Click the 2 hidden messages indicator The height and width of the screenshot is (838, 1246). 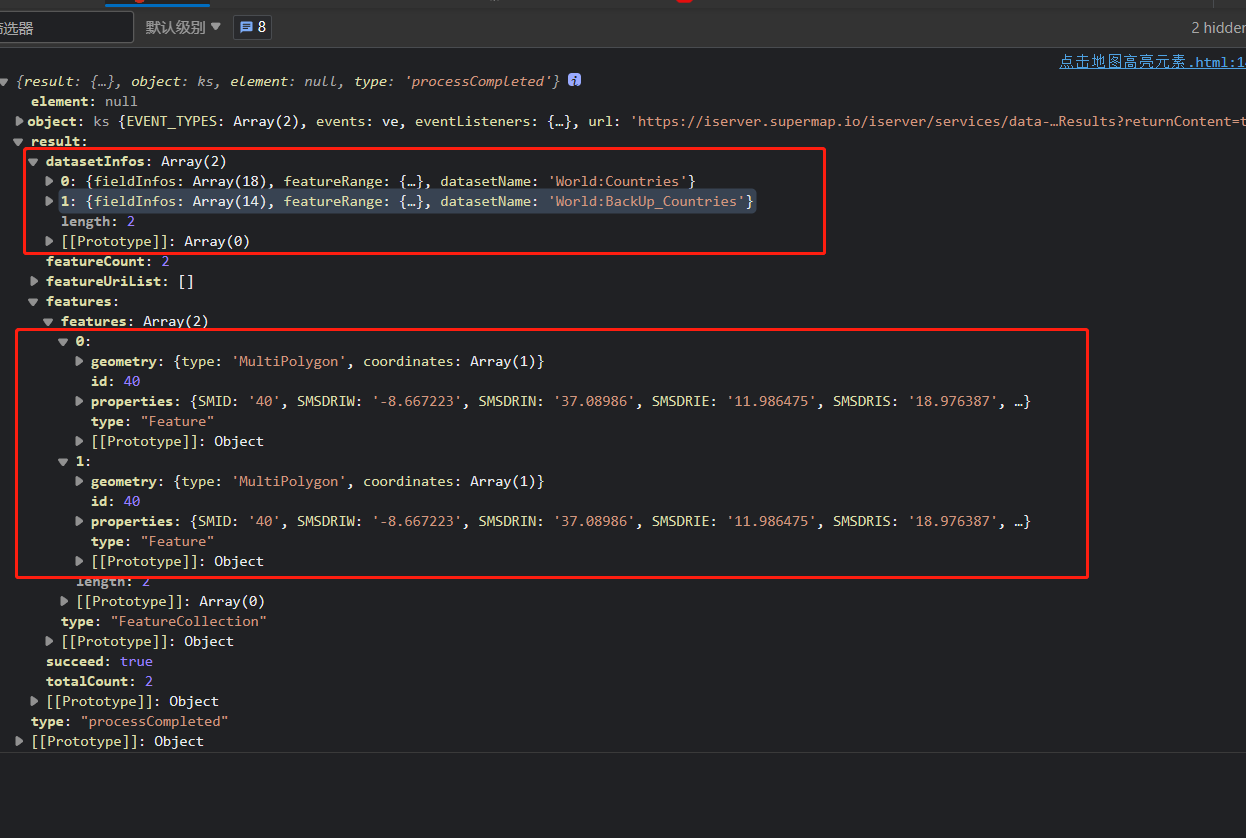coord(1216,28)
